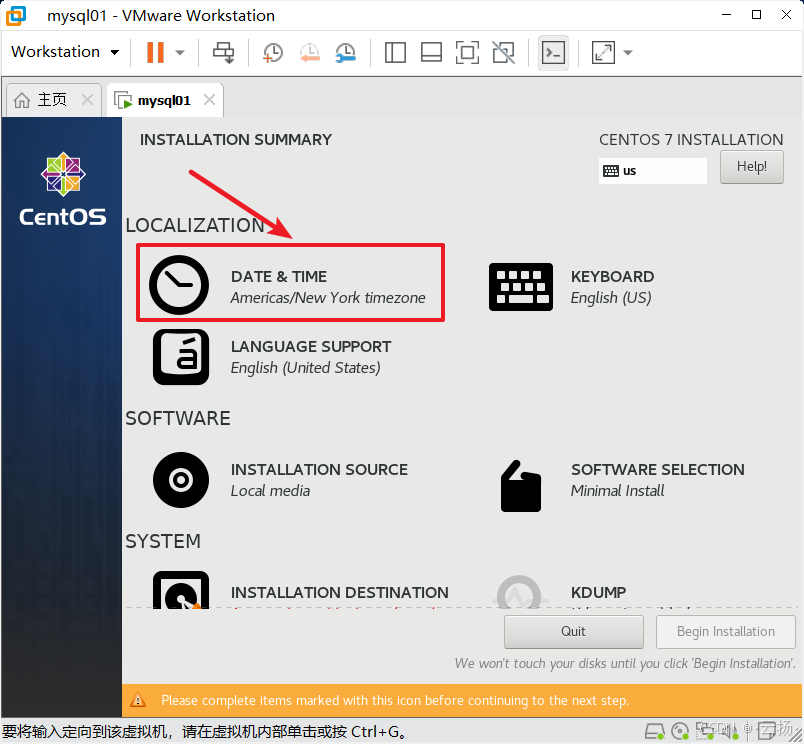Click the Quit button
The height and width of the screenshot is (744, 804).
[573, 631]
